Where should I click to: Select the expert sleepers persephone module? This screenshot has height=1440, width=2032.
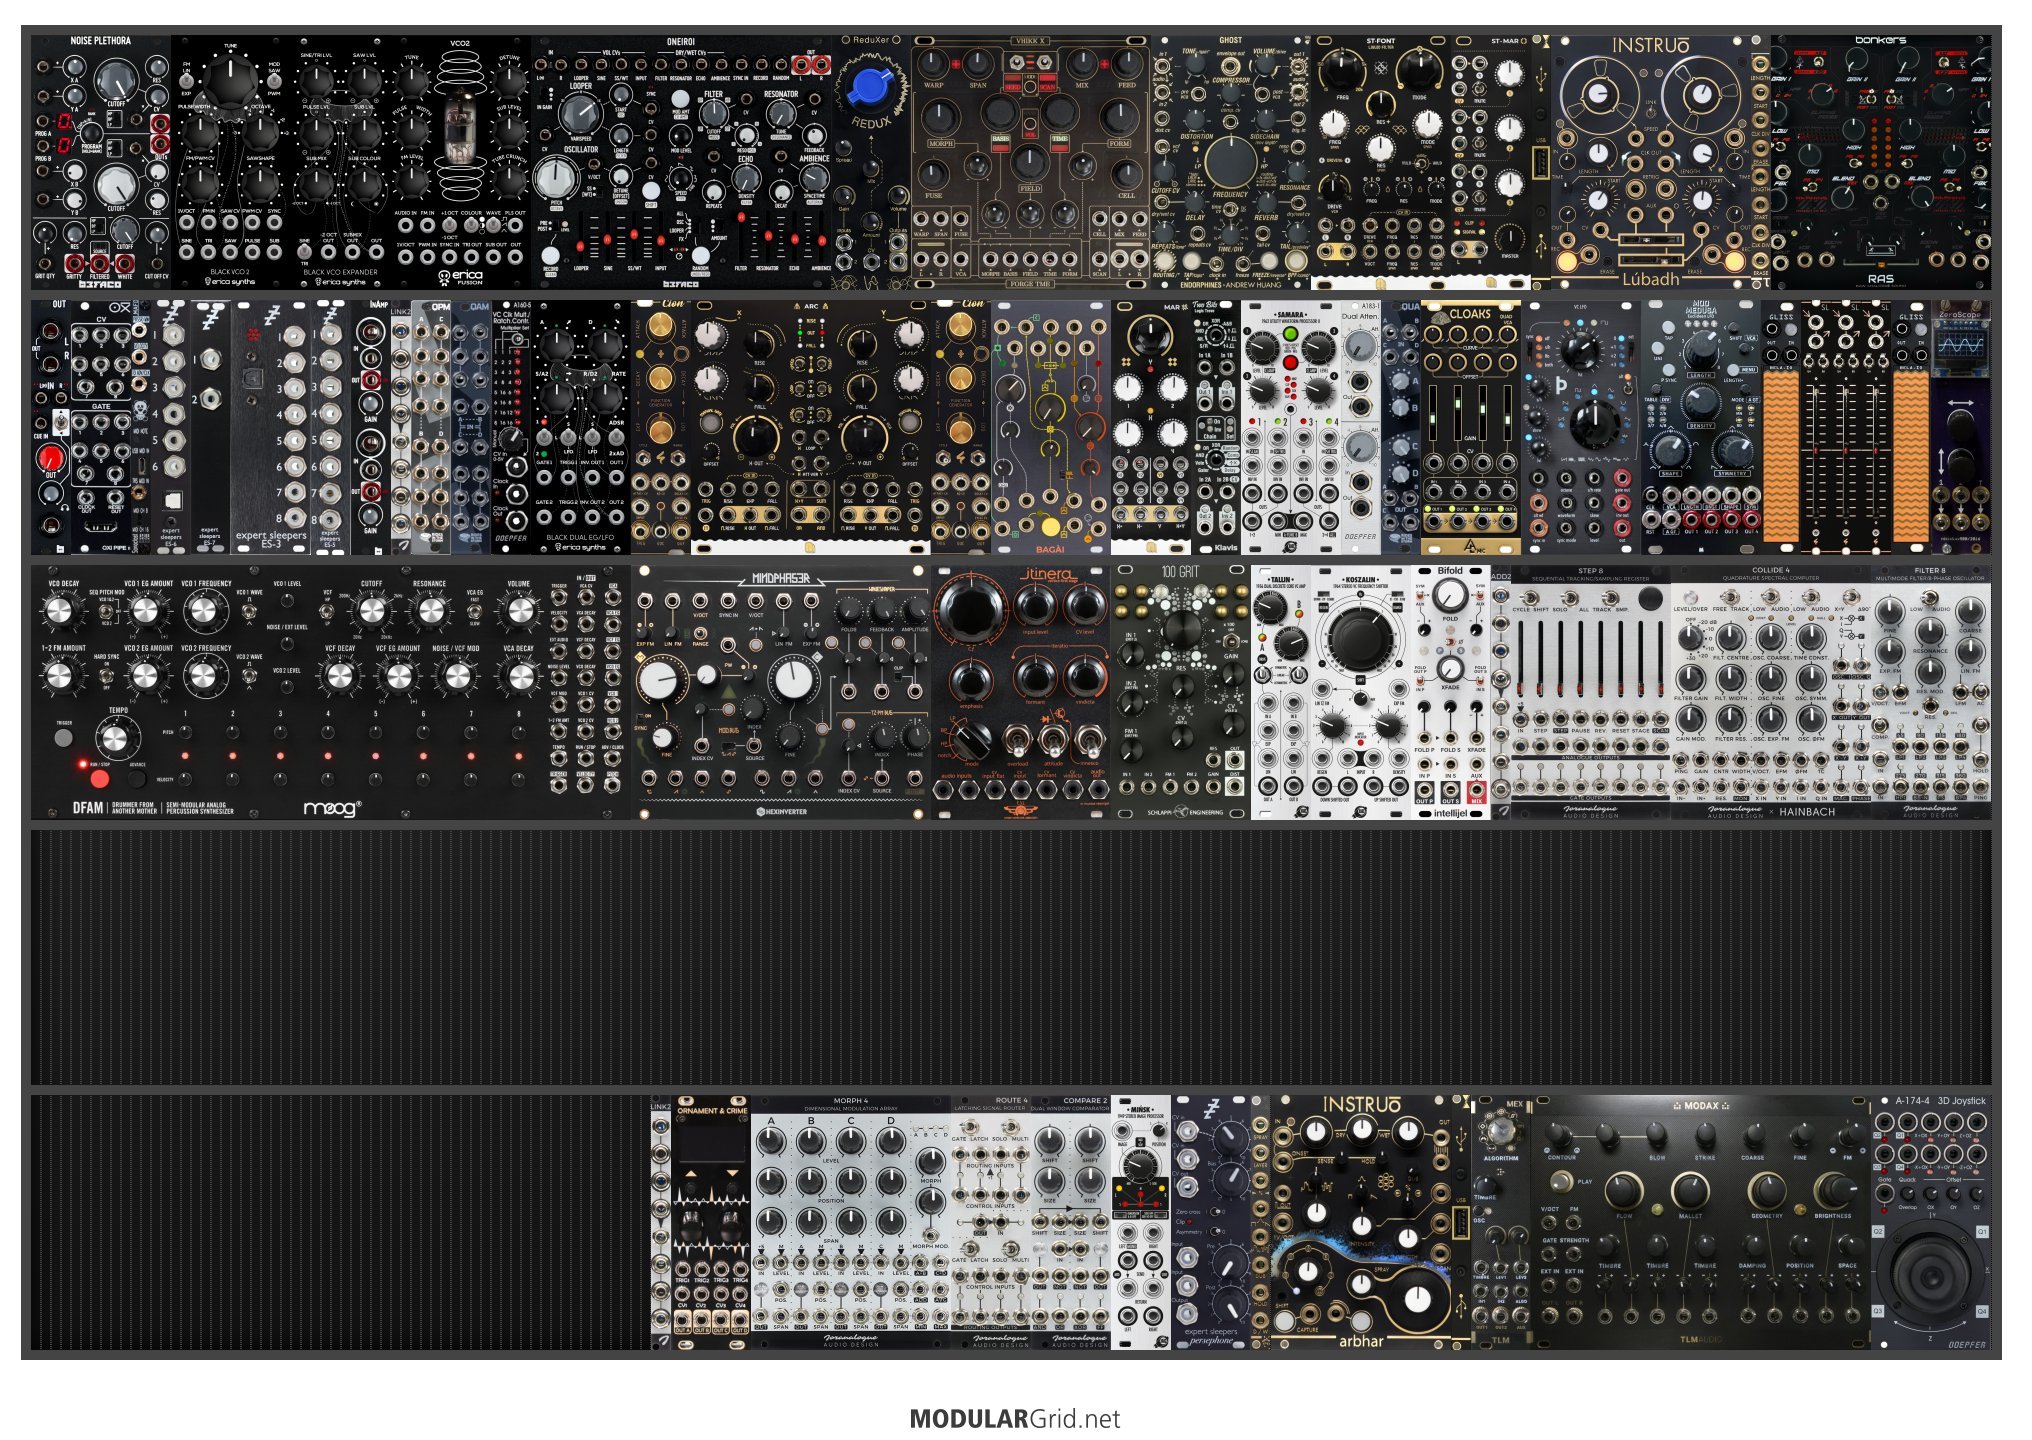coord(1211,1222)
